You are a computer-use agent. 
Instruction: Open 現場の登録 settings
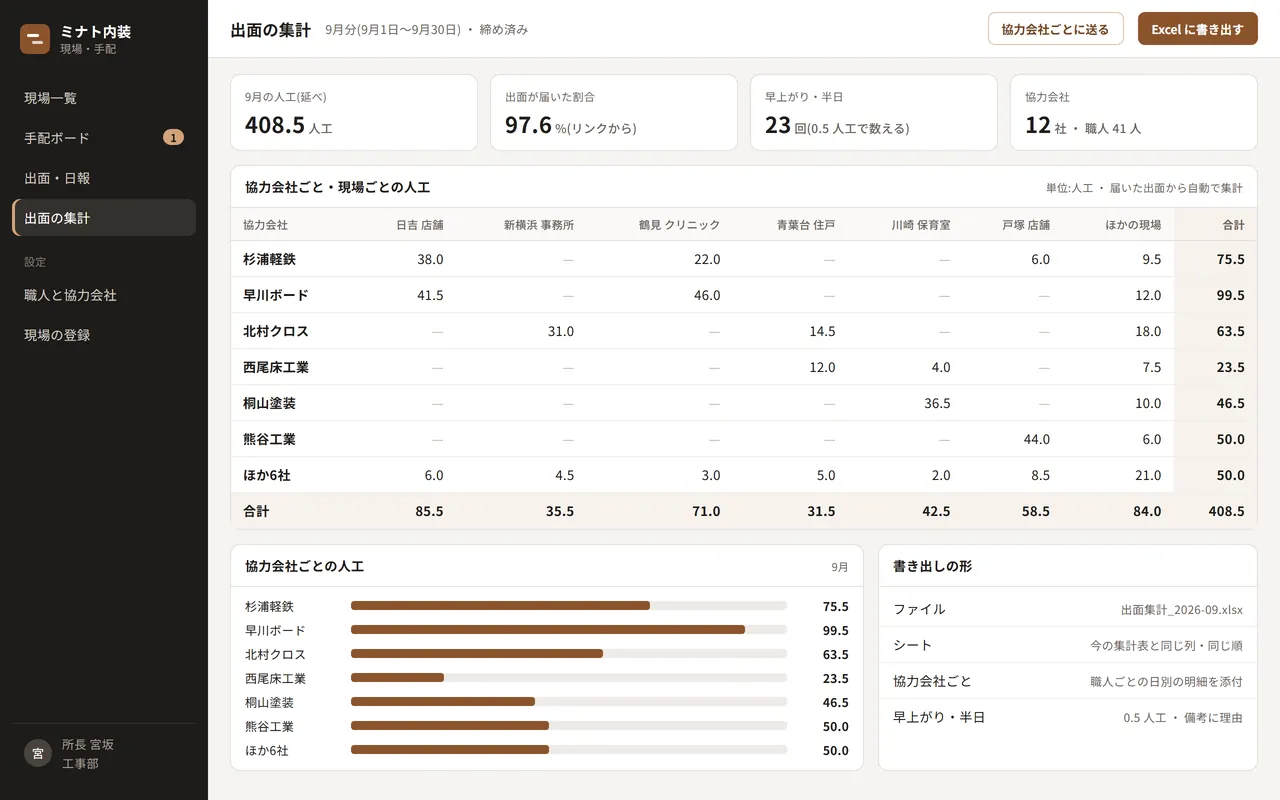tap(104, 335)
